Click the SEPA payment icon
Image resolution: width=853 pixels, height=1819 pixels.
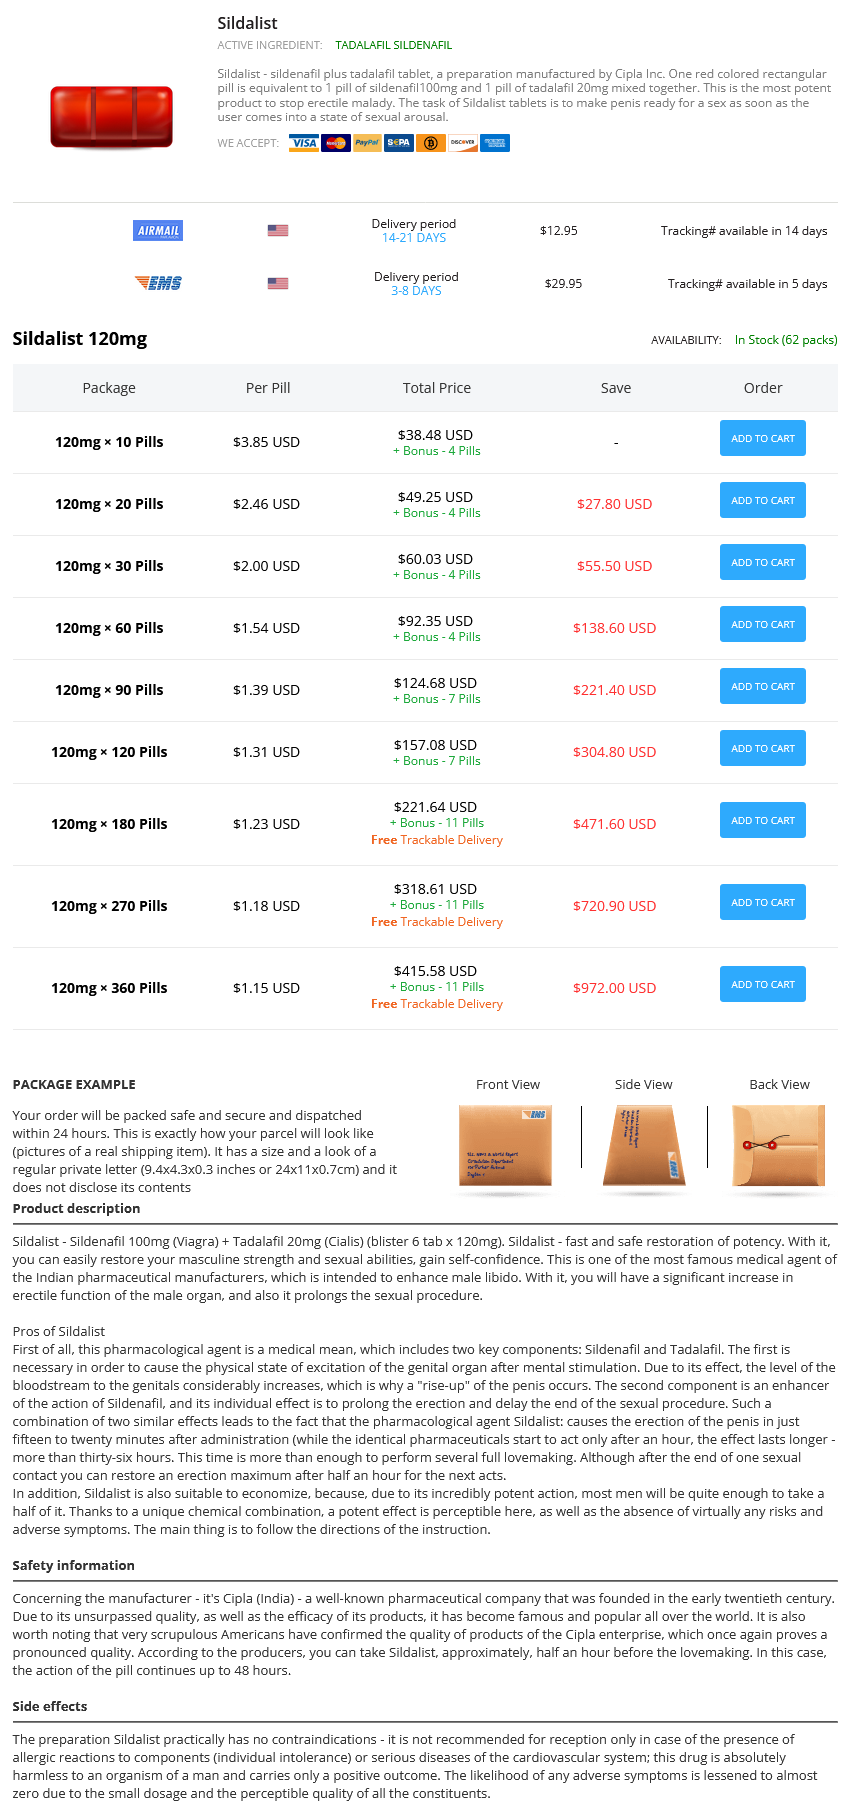[x=399, y=143]
